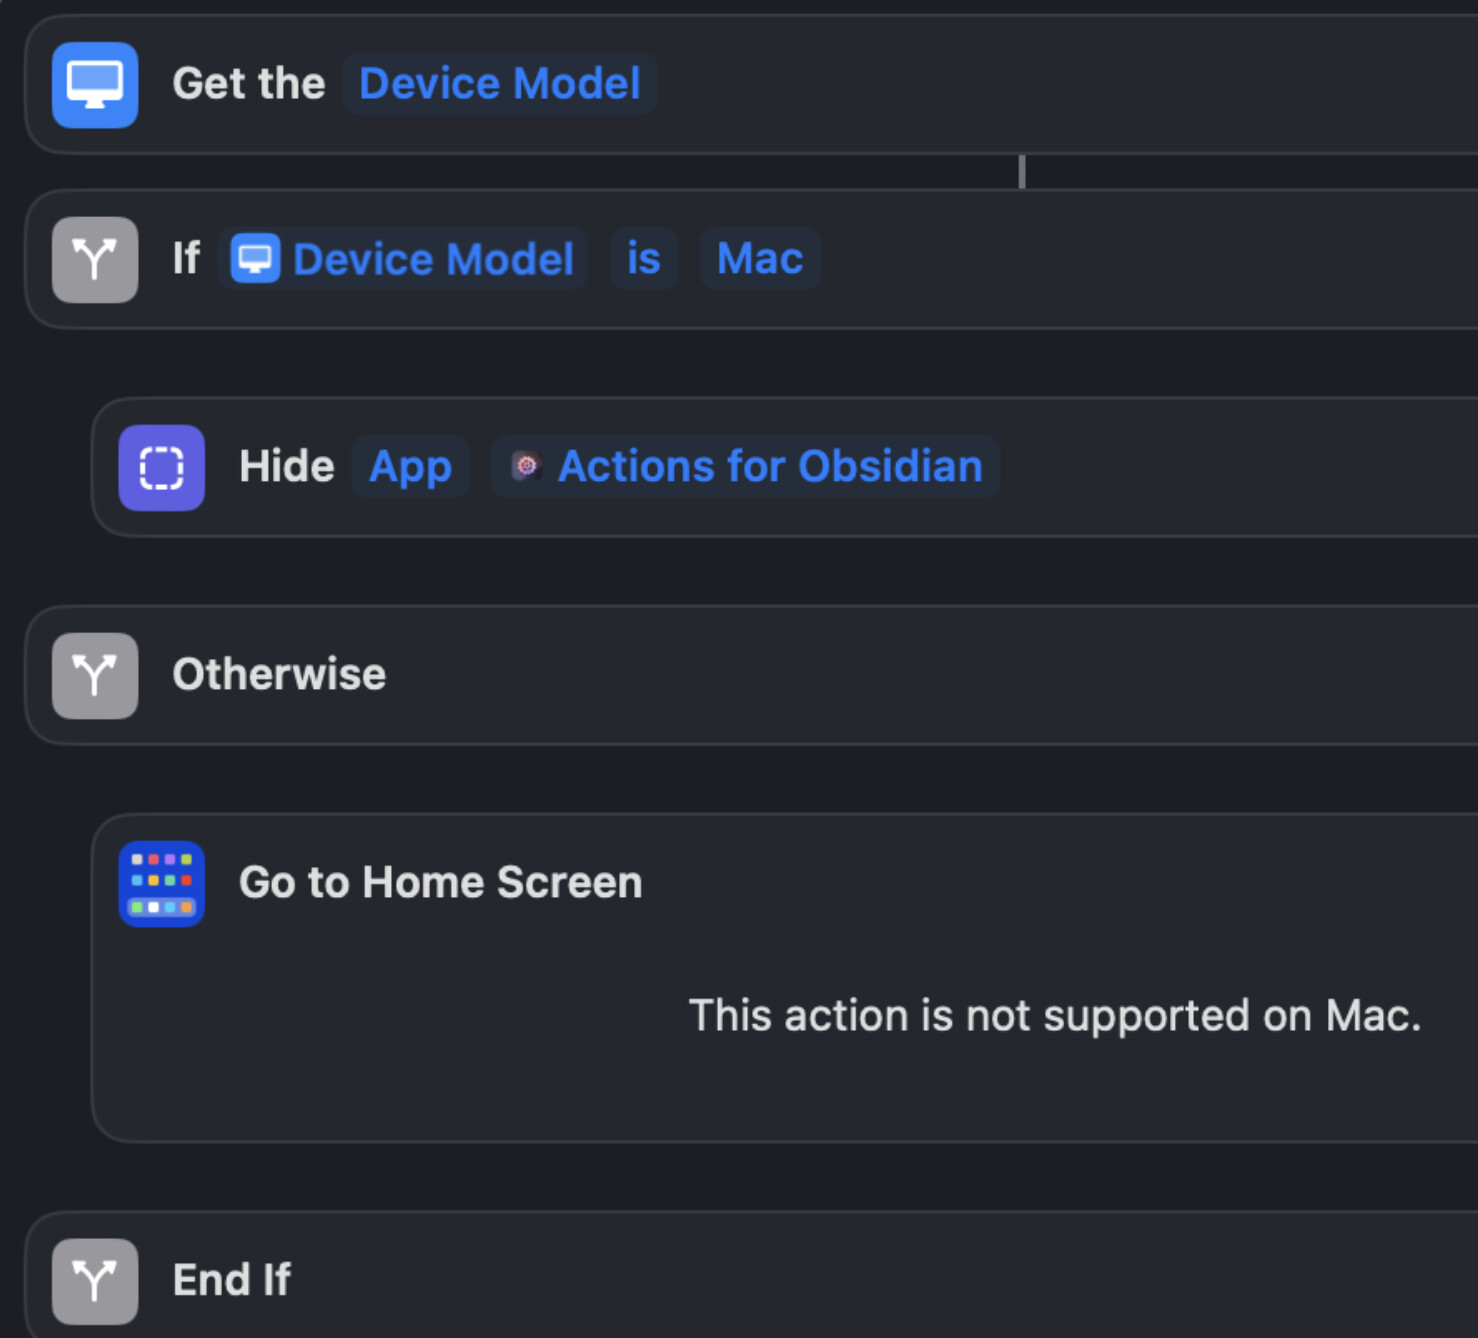Viewport: 1478px width, 1338px height.
Task: Edit the 'Mac' comparison value
Action: pos(760,259)
